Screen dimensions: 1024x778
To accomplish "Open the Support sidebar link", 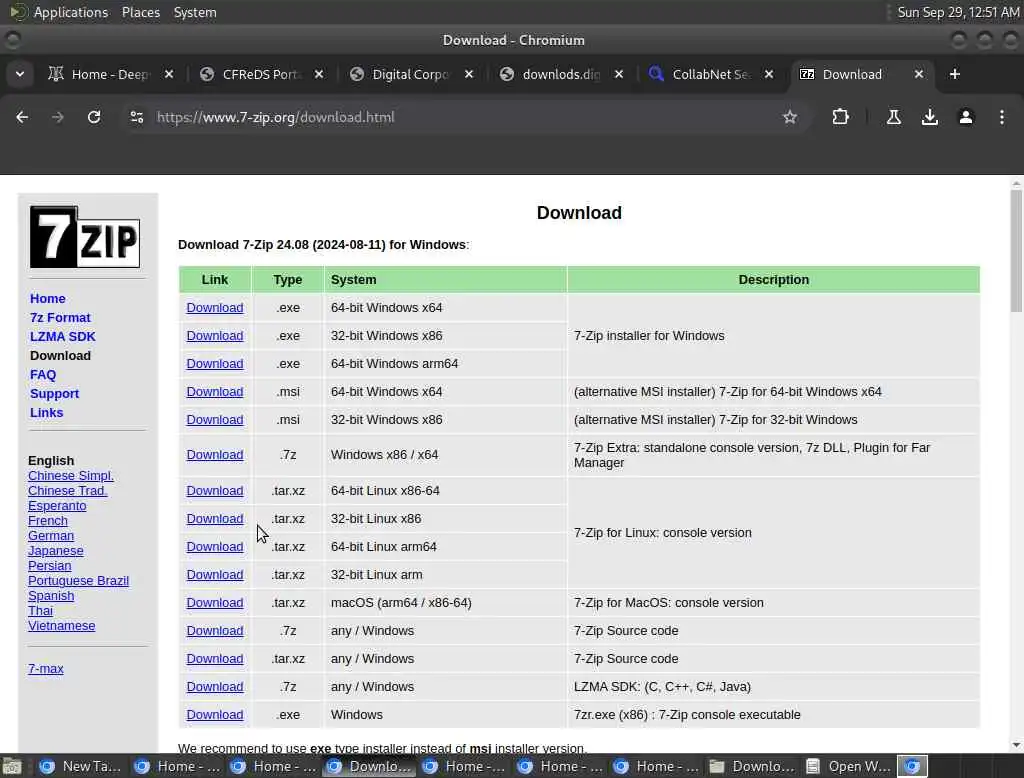I will (x=54, y=393).
